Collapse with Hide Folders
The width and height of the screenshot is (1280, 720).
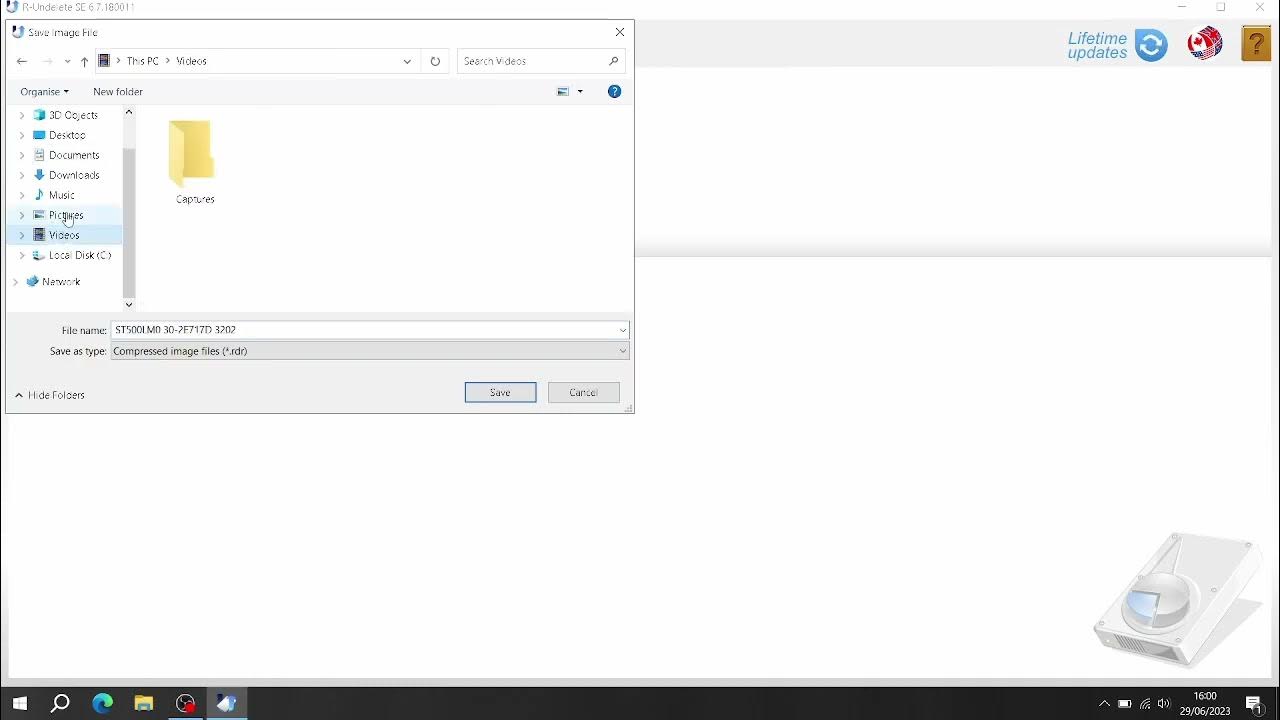49,395
